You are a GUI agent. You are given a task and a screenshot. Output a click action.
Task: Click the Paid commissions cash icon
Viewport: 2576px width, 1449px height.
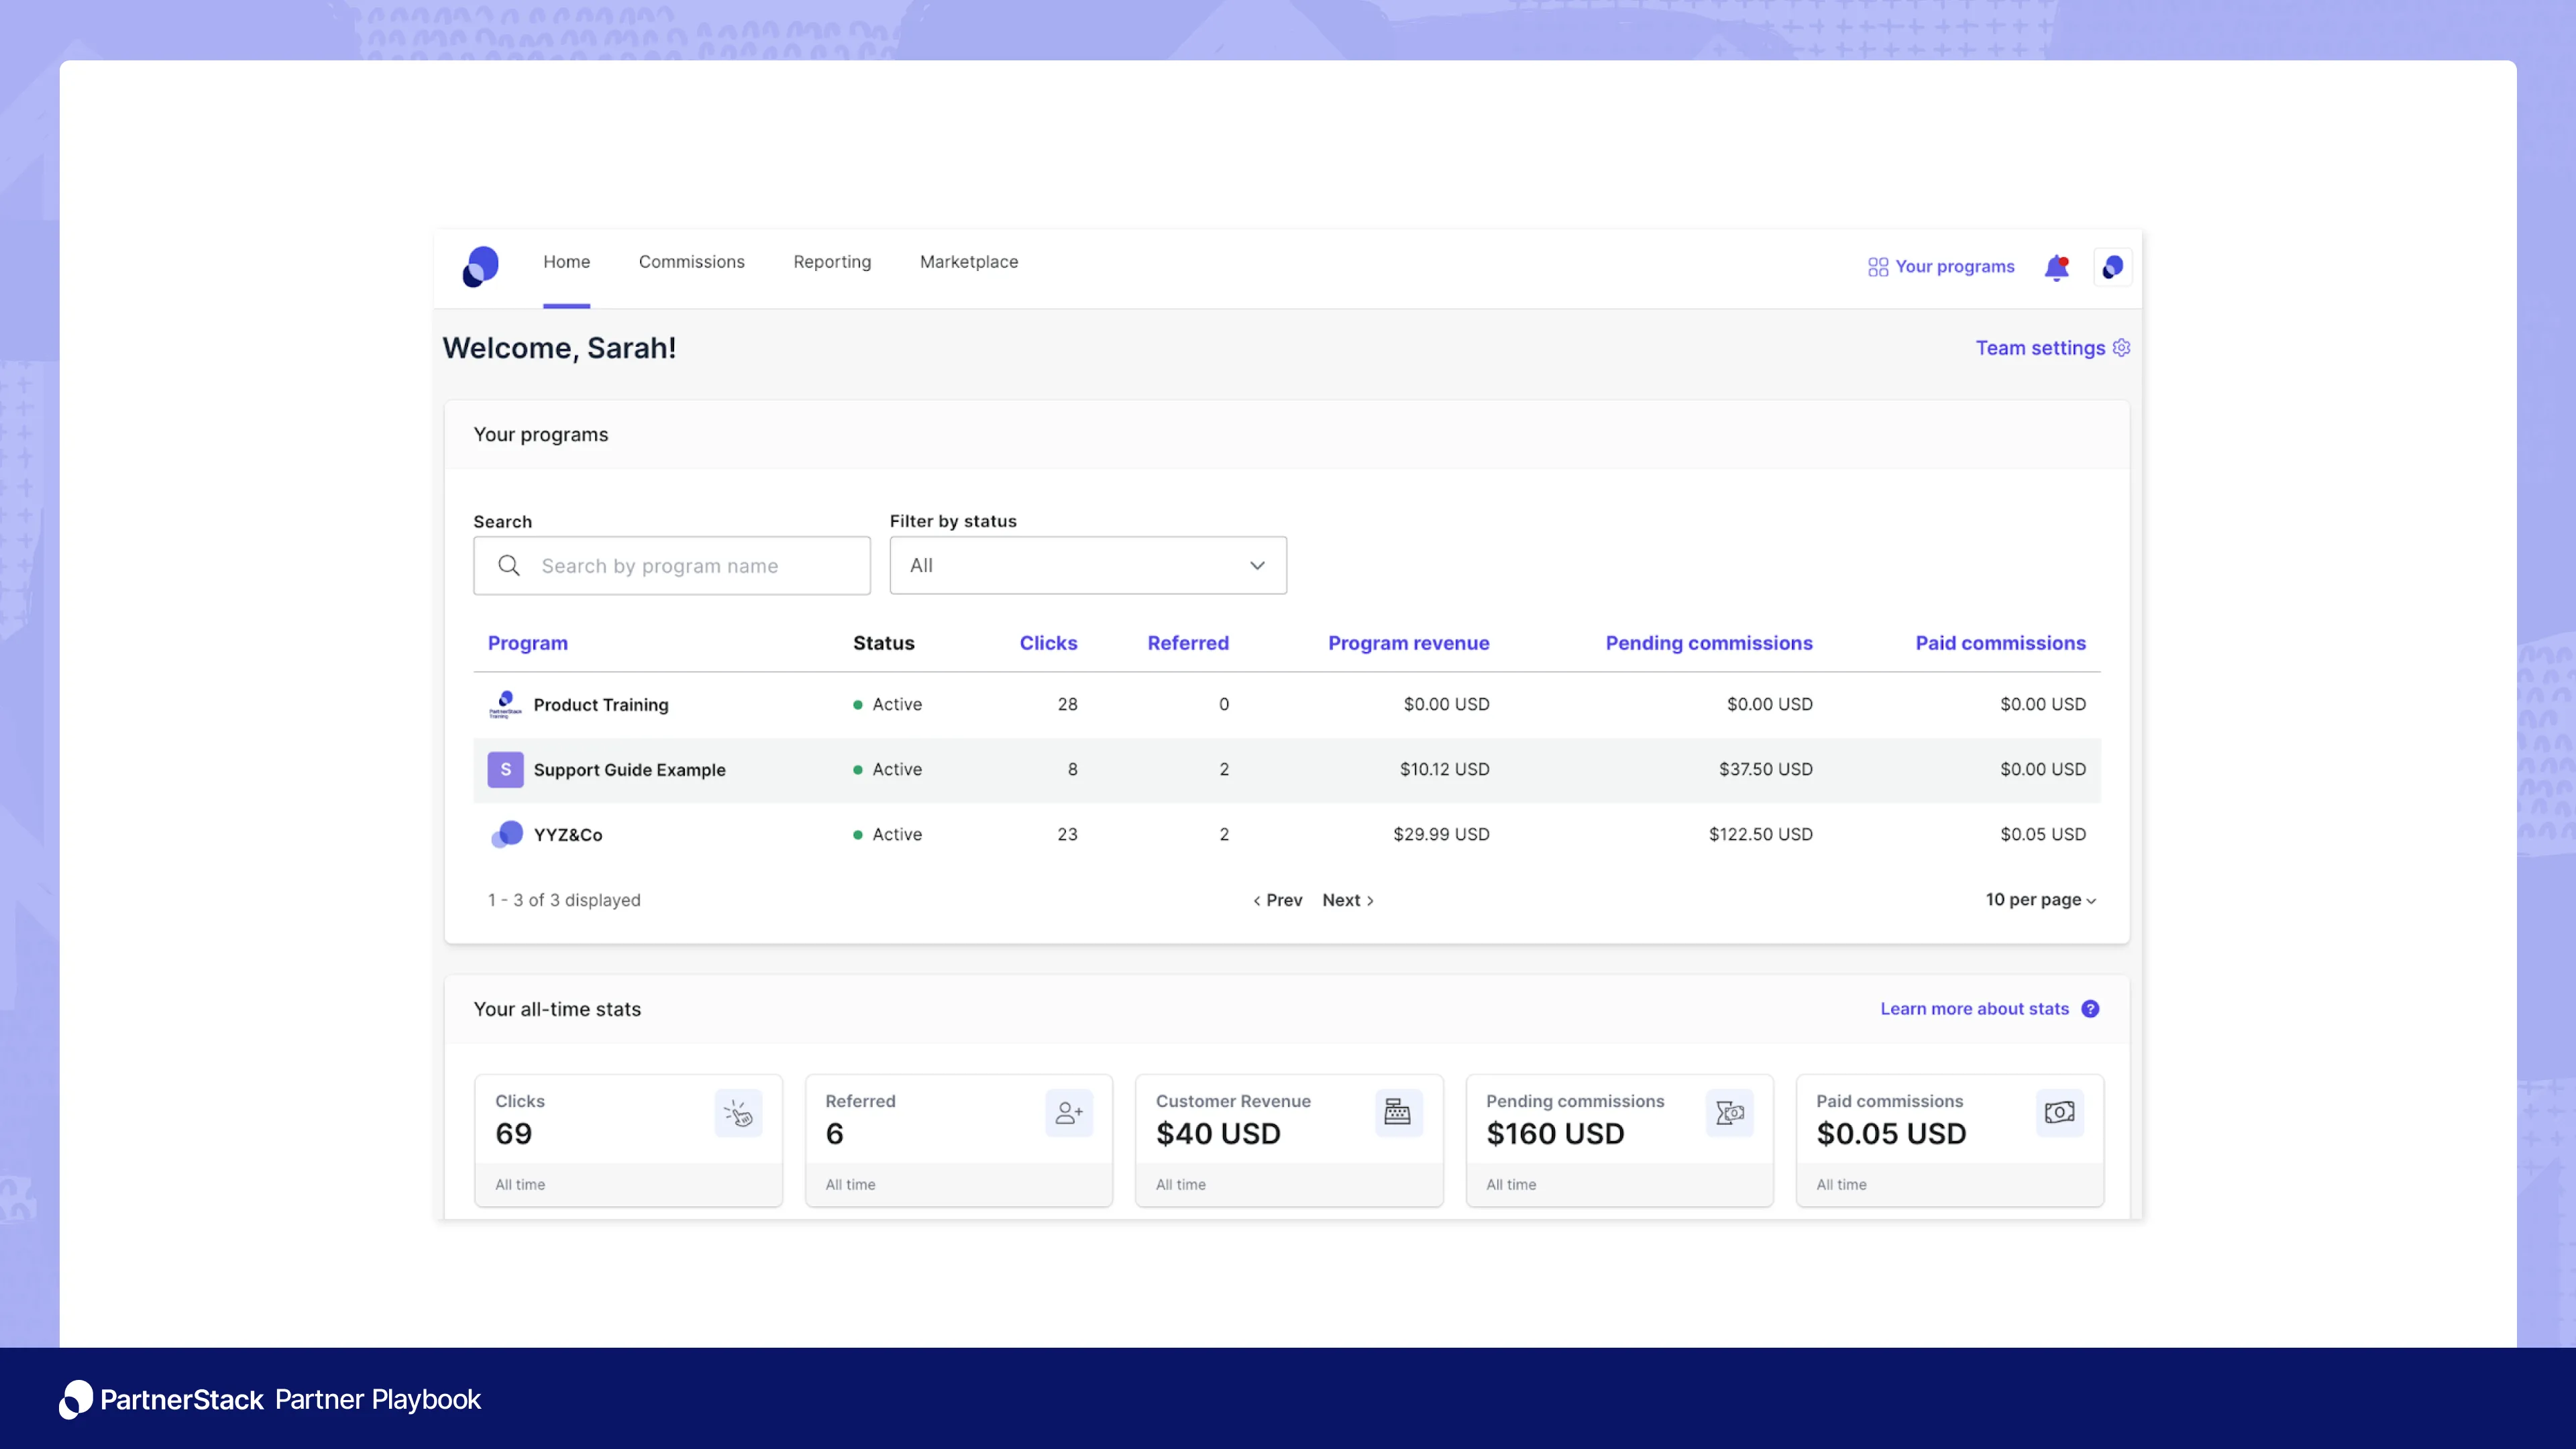point(2059,1113)
